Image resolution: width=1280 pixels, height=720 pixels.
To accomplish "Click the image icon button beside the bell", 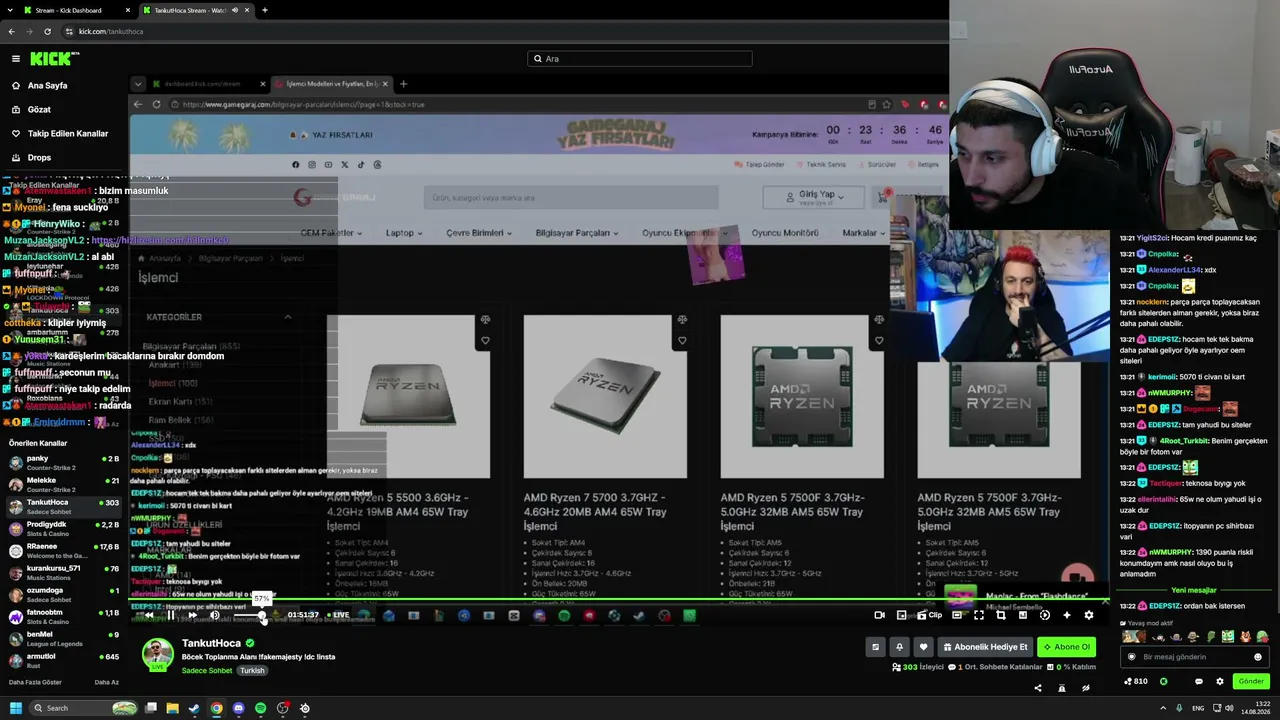I will tap(876, 647).
